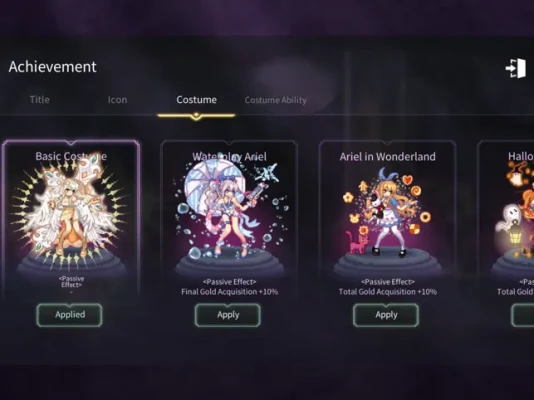The height and width of the screenshot is (400, 534).
Task: Click the Final Gold Acquisition +10% text
Action: point(230,292)
